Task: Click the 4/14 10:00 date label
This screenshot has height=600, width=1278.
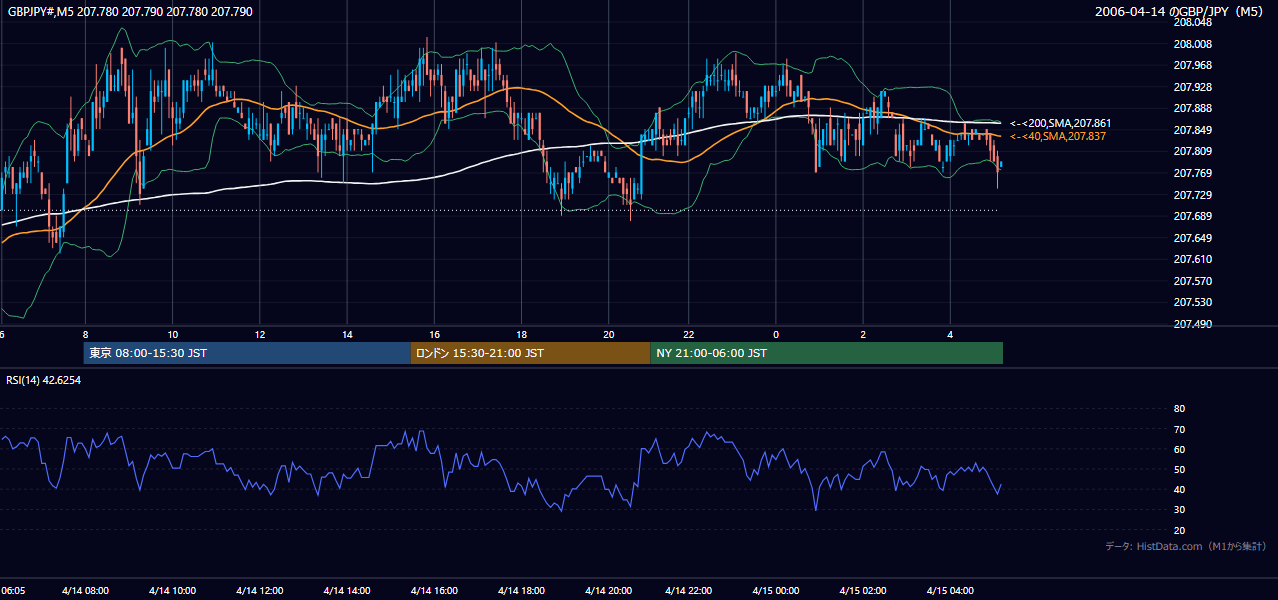Action: pyautogui.click(x=172, y=591)
